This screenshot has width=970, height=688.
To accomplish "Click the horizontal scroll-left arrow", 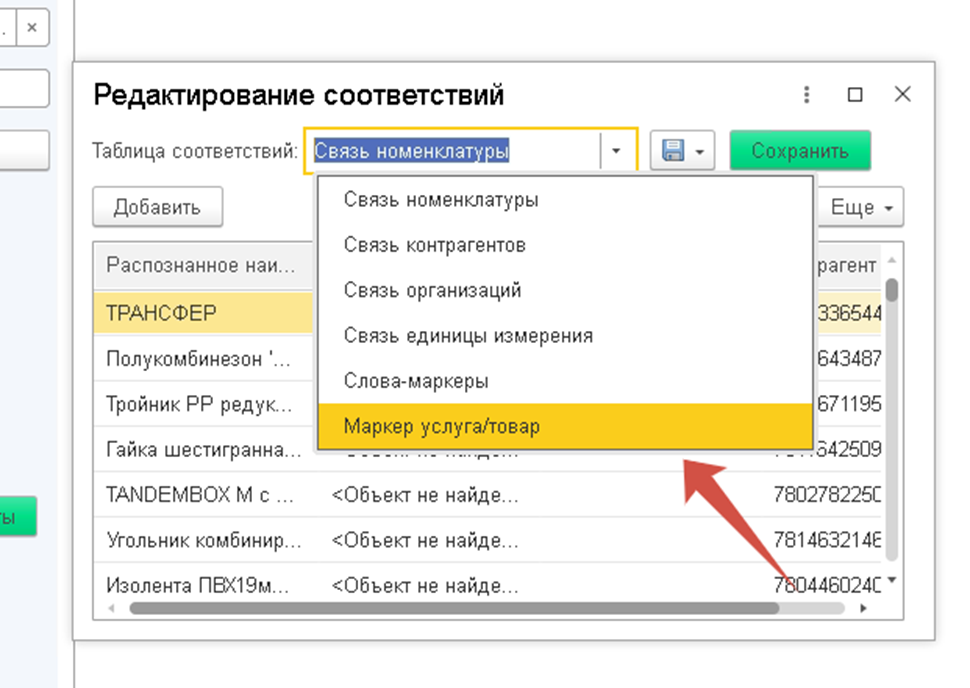I will [111, 608].
